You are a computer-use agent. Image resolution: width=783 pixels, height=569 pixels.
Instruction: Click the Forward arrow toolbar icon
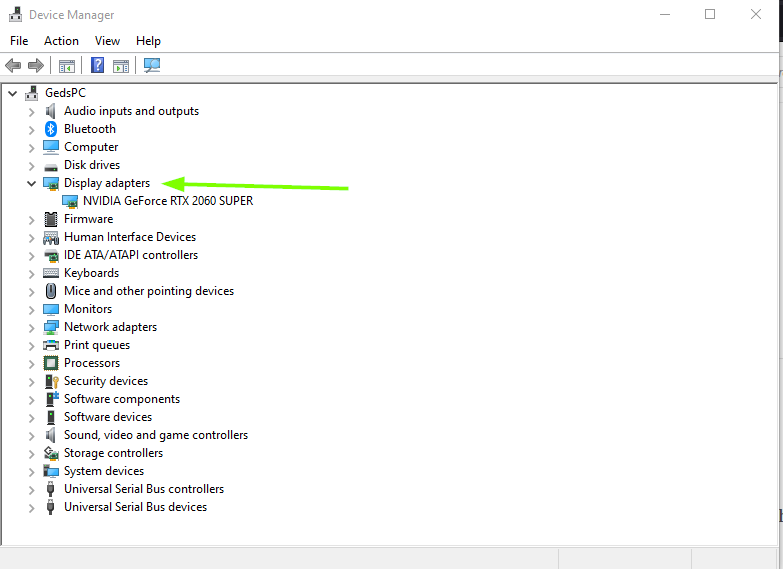coord(36,65)
